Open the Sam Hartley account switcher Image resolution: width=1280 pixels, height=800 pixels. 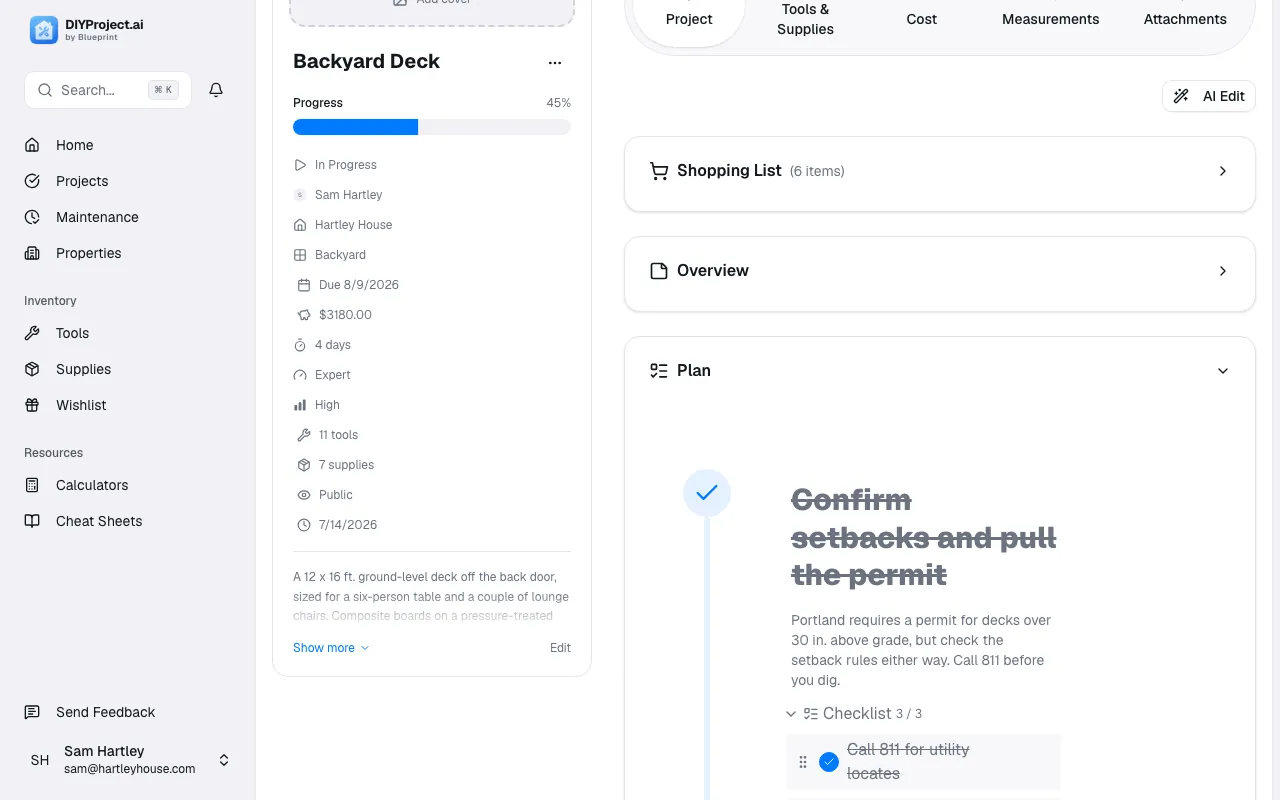point(128,760)
